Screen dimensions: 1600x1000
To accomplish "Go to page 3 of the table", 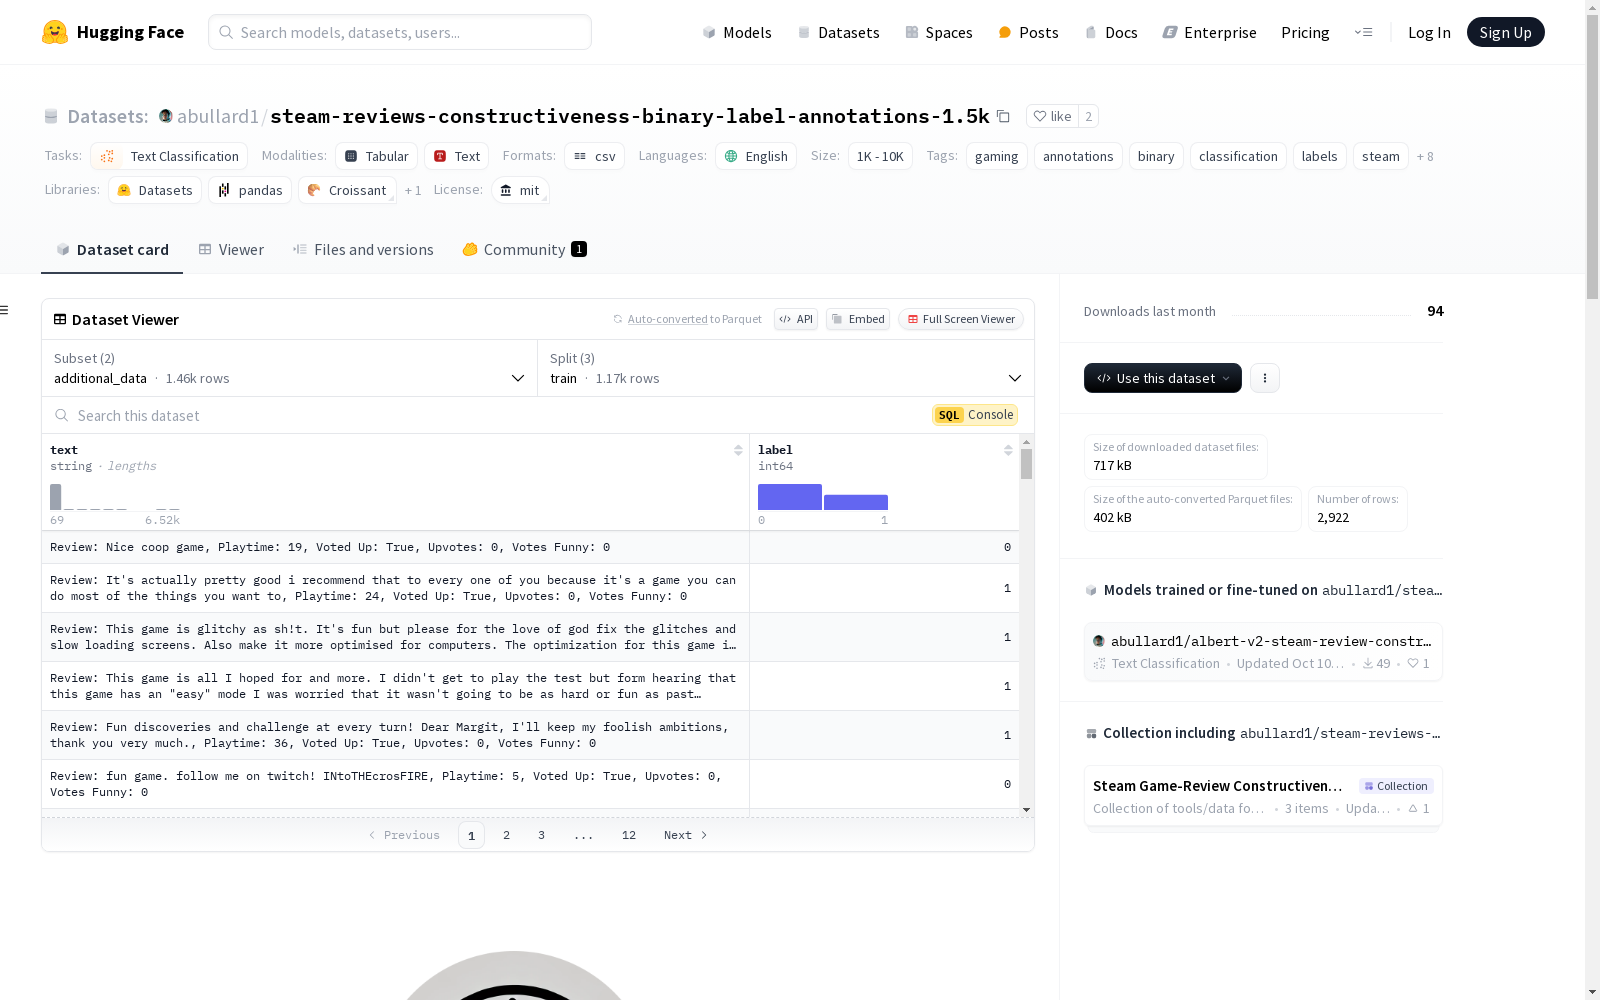I will [541, 835].
